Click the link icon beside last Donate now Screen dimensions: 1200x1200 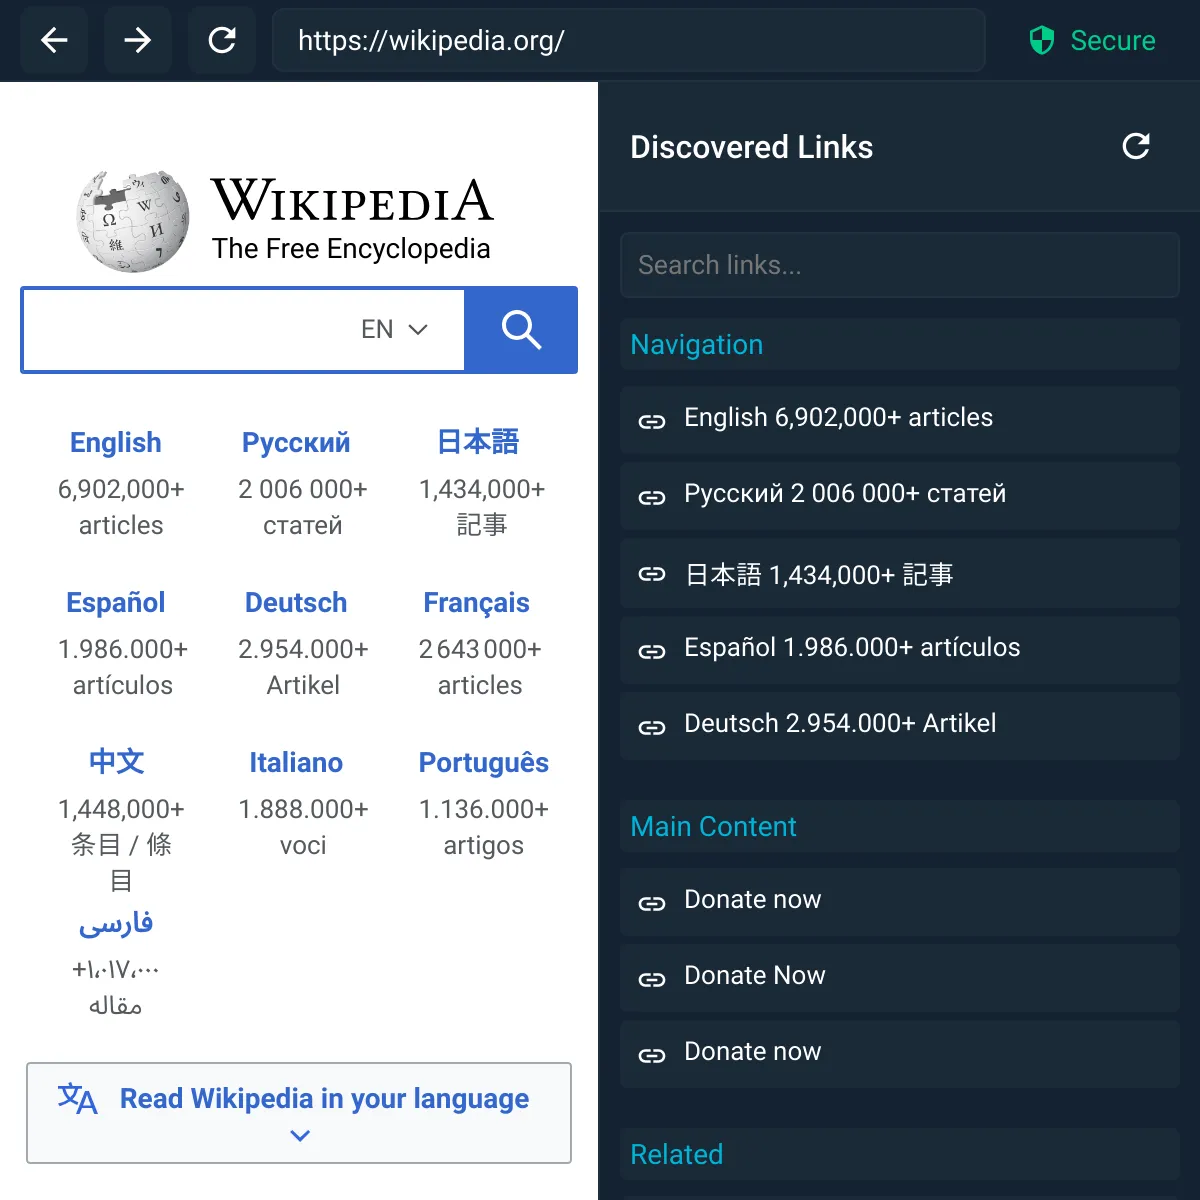click(x=652, y=1055)
